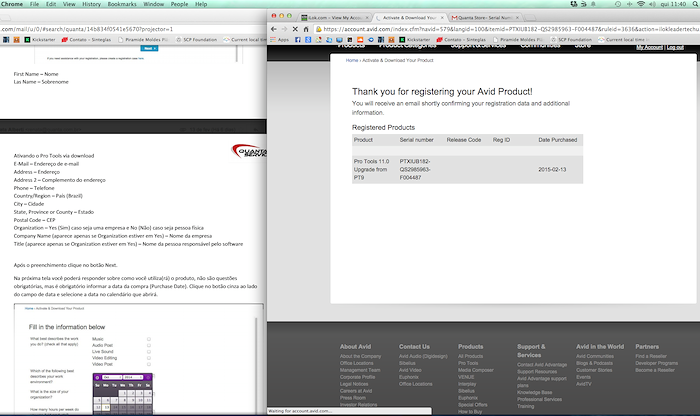700x416 pixels.
Task: Click address bar in Gmail window
Action: point(132,29)
